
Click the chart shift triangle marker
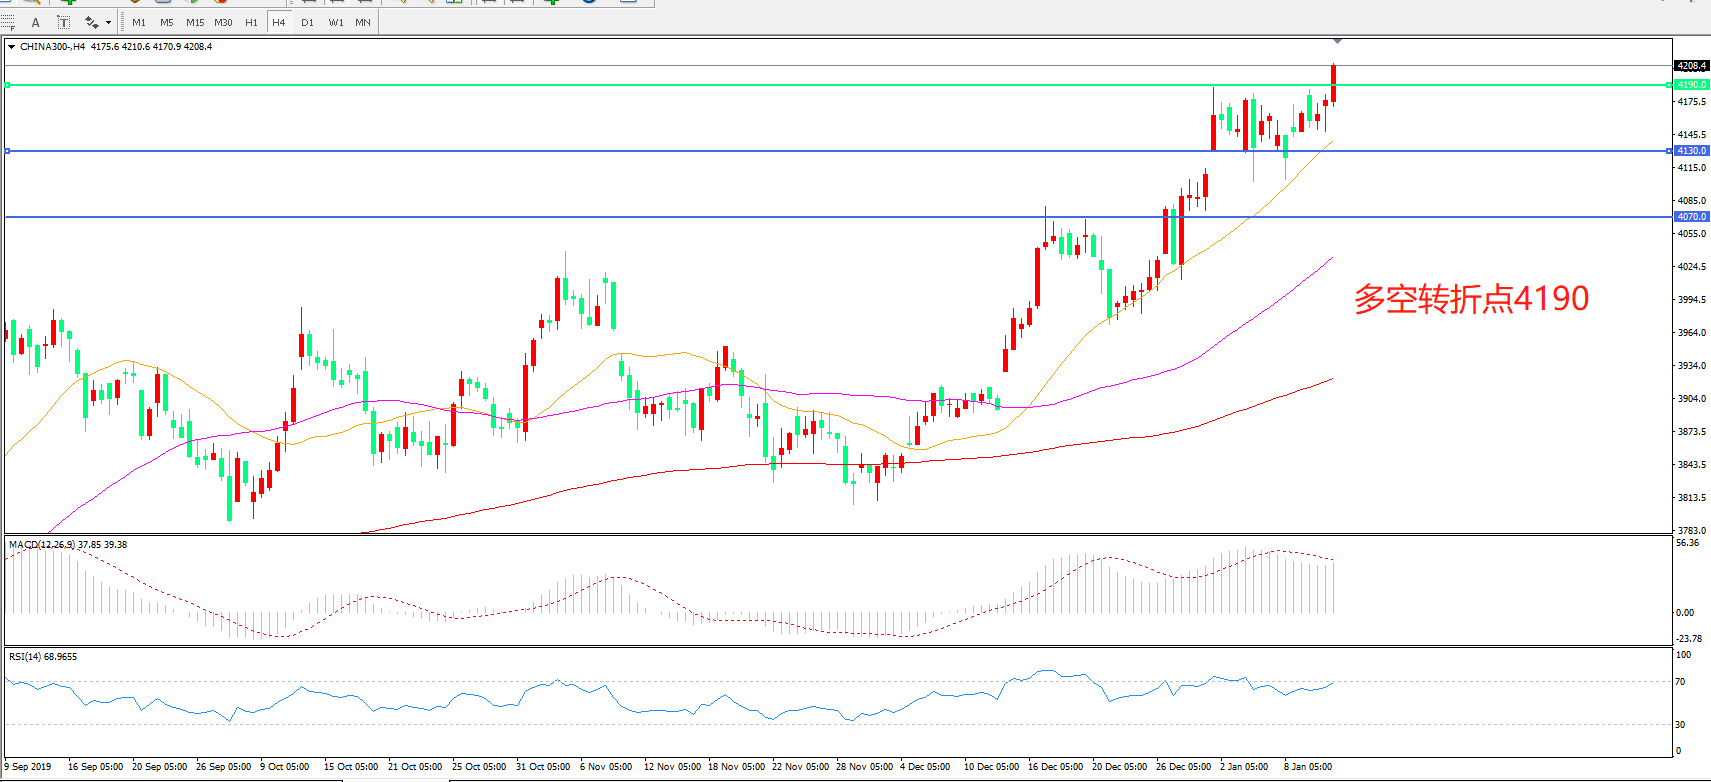(x=1337, y=42)
